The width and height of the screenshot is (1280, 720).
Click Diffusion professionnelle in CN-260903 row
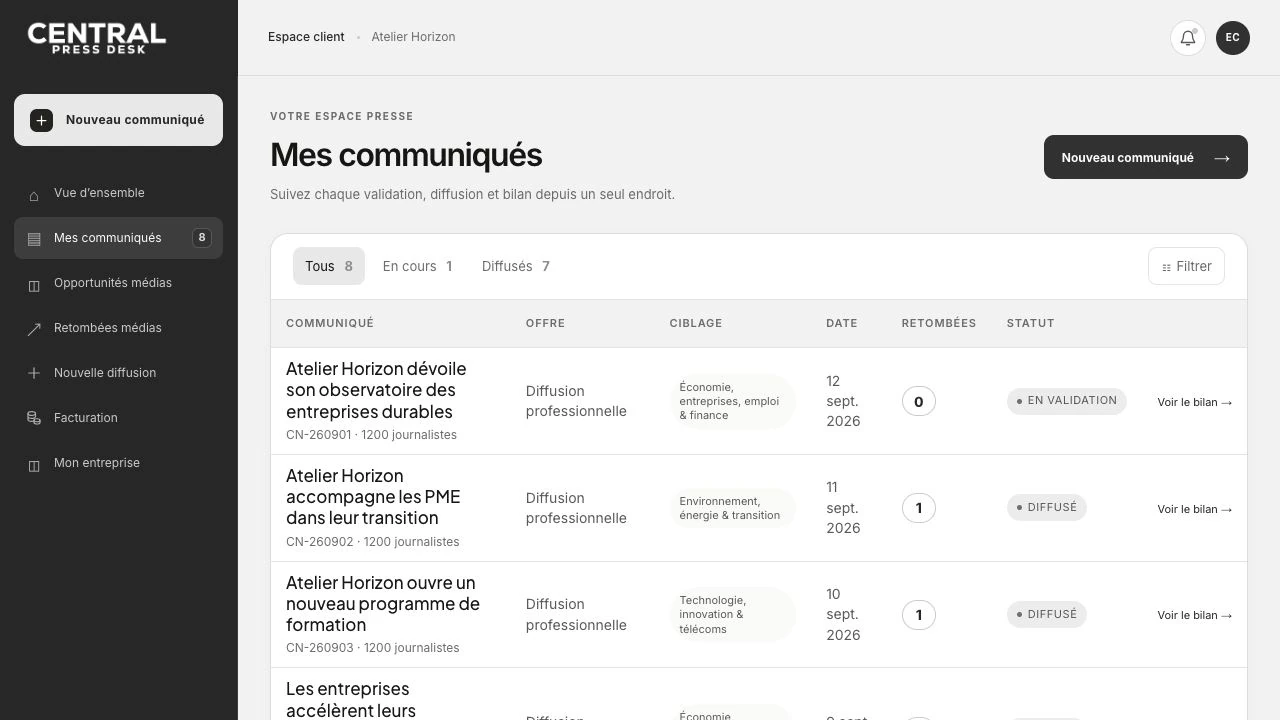(x=576, y=615)
